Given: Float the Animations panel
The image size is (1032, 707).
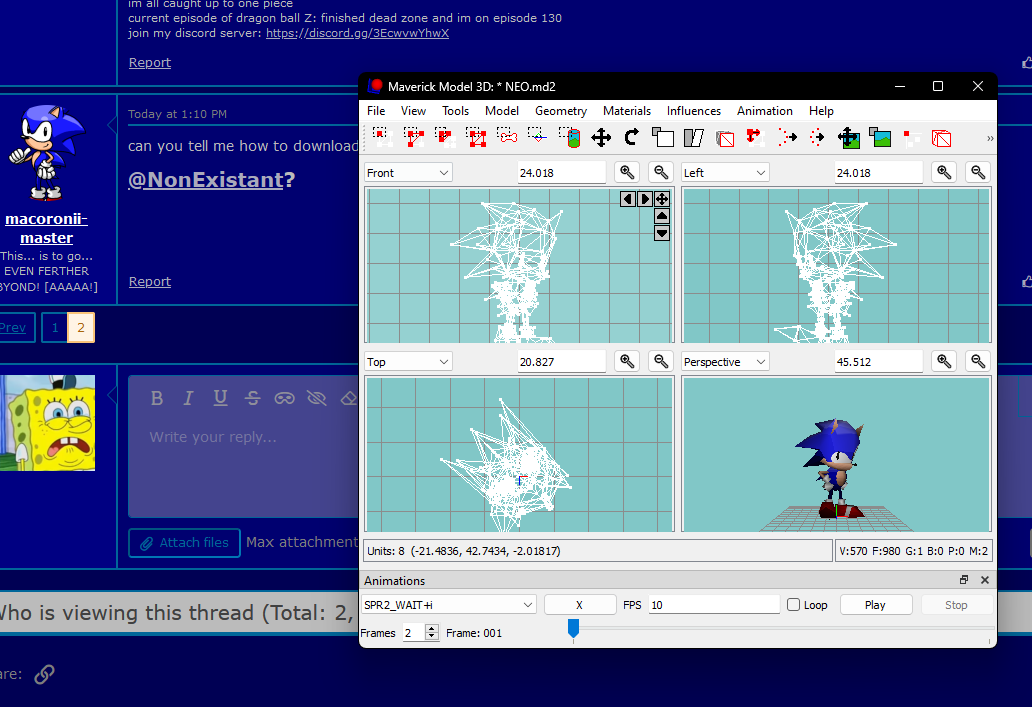Looking at the screenshot, I should coord(964,580).
